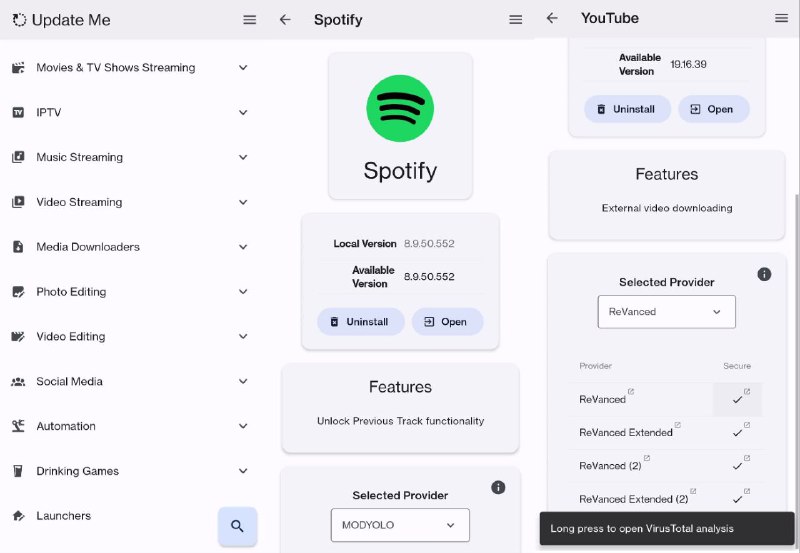
Task: Click the back arrow beside Spotify title
Action: 285,20
